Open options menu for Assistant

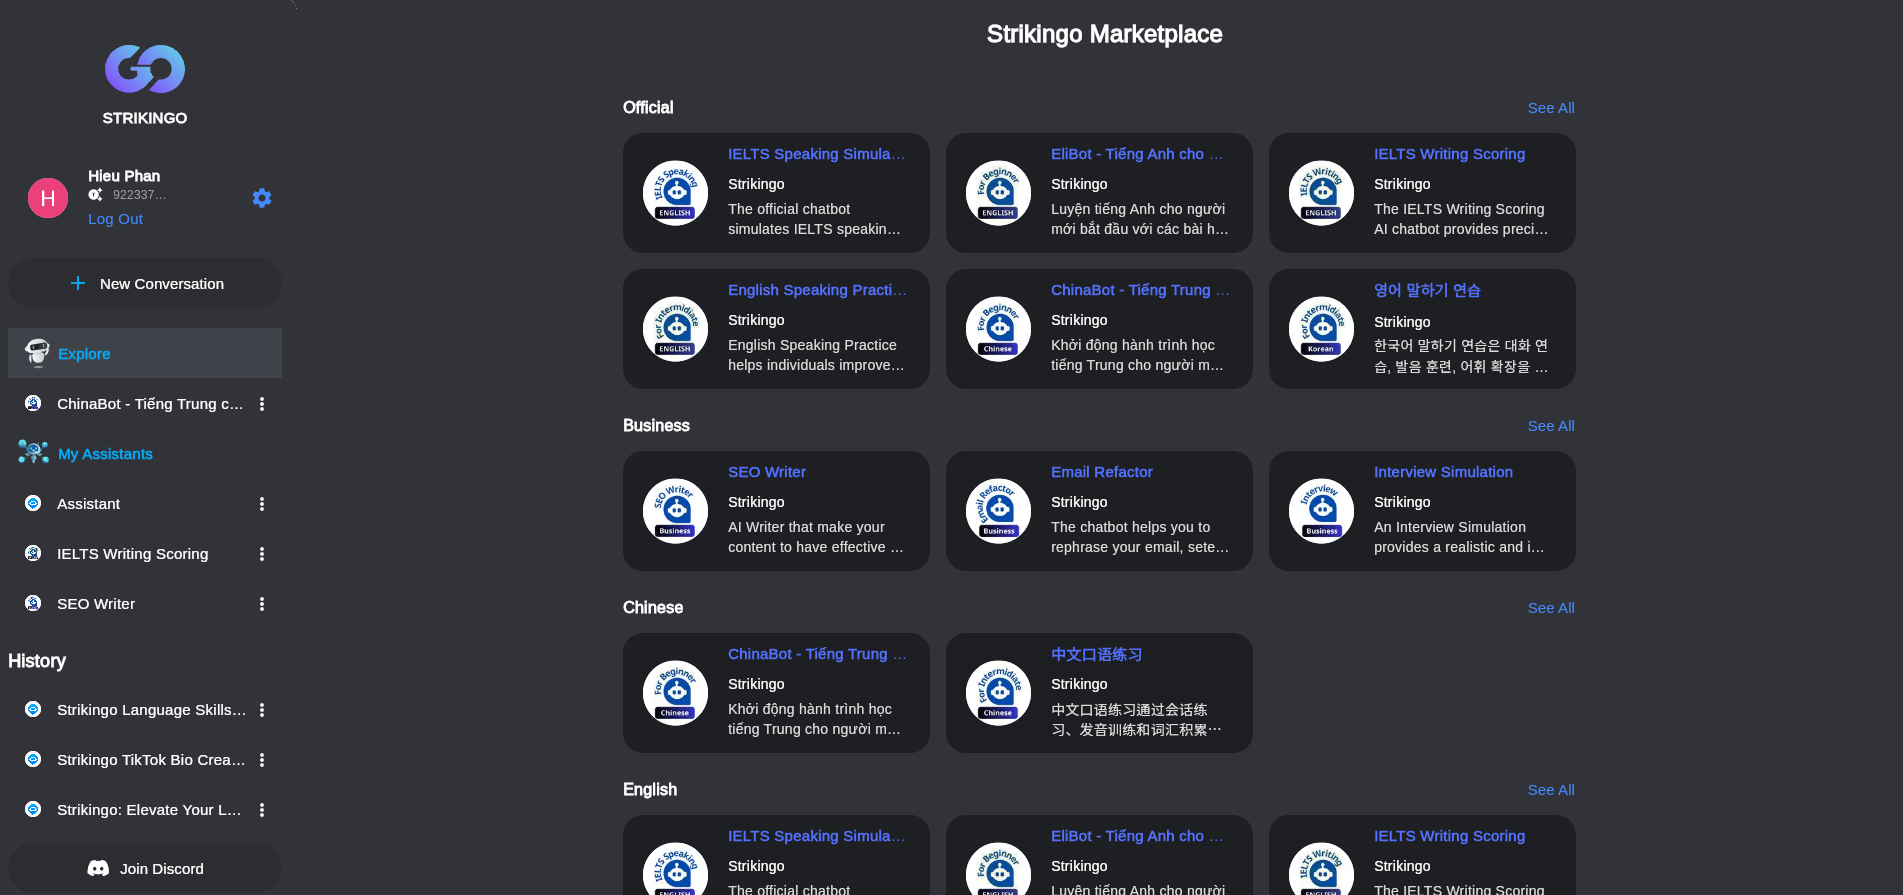click(262, 504)
